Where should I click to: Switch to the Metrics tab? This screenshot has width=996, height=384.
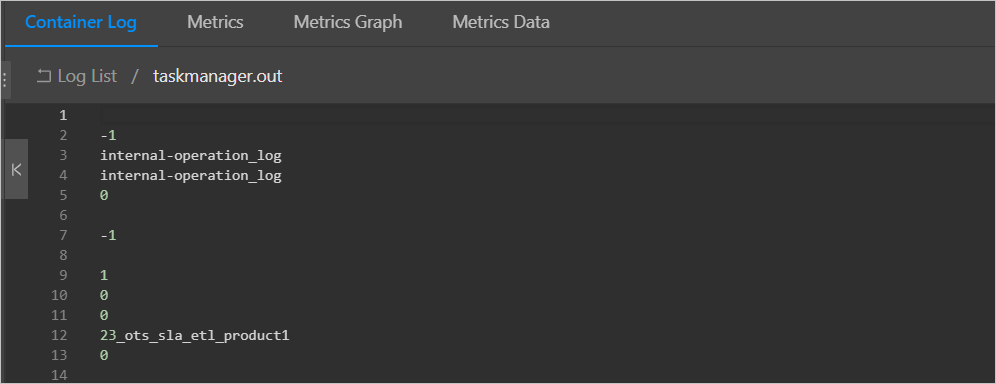click(x=215, y=22)
